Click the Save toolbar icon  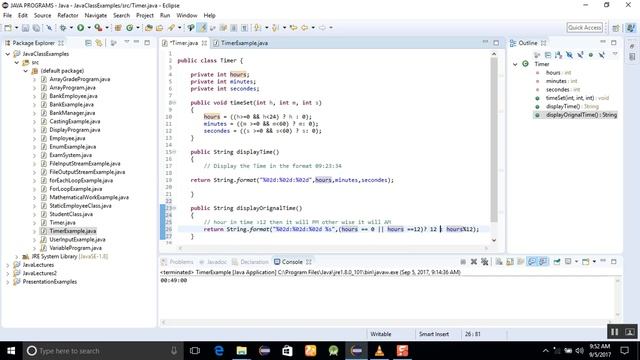click(25, 28)
